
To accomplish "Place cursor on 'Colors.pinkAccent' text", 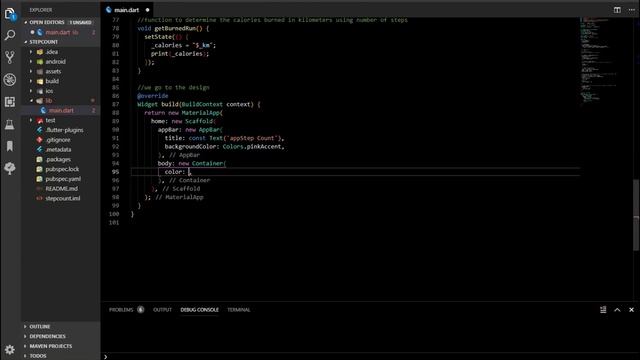I will (x=252, y=147).
